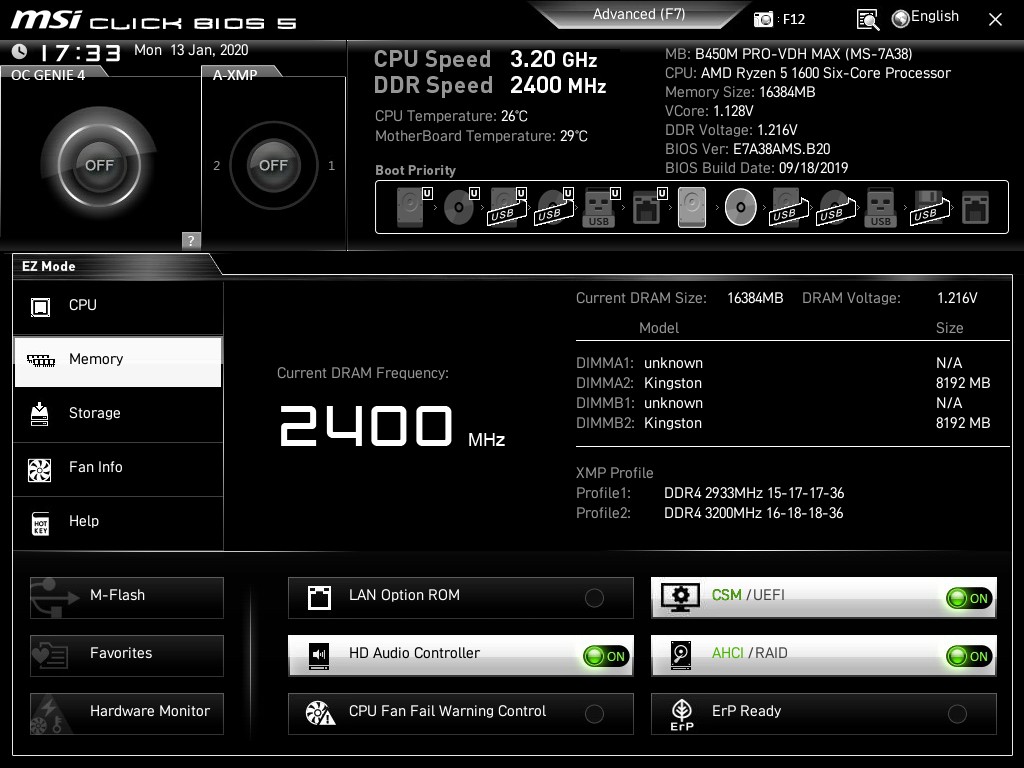The image size is (1024, 768).
Task: Click the EZ Mode tab
Action: pos(49,266)
